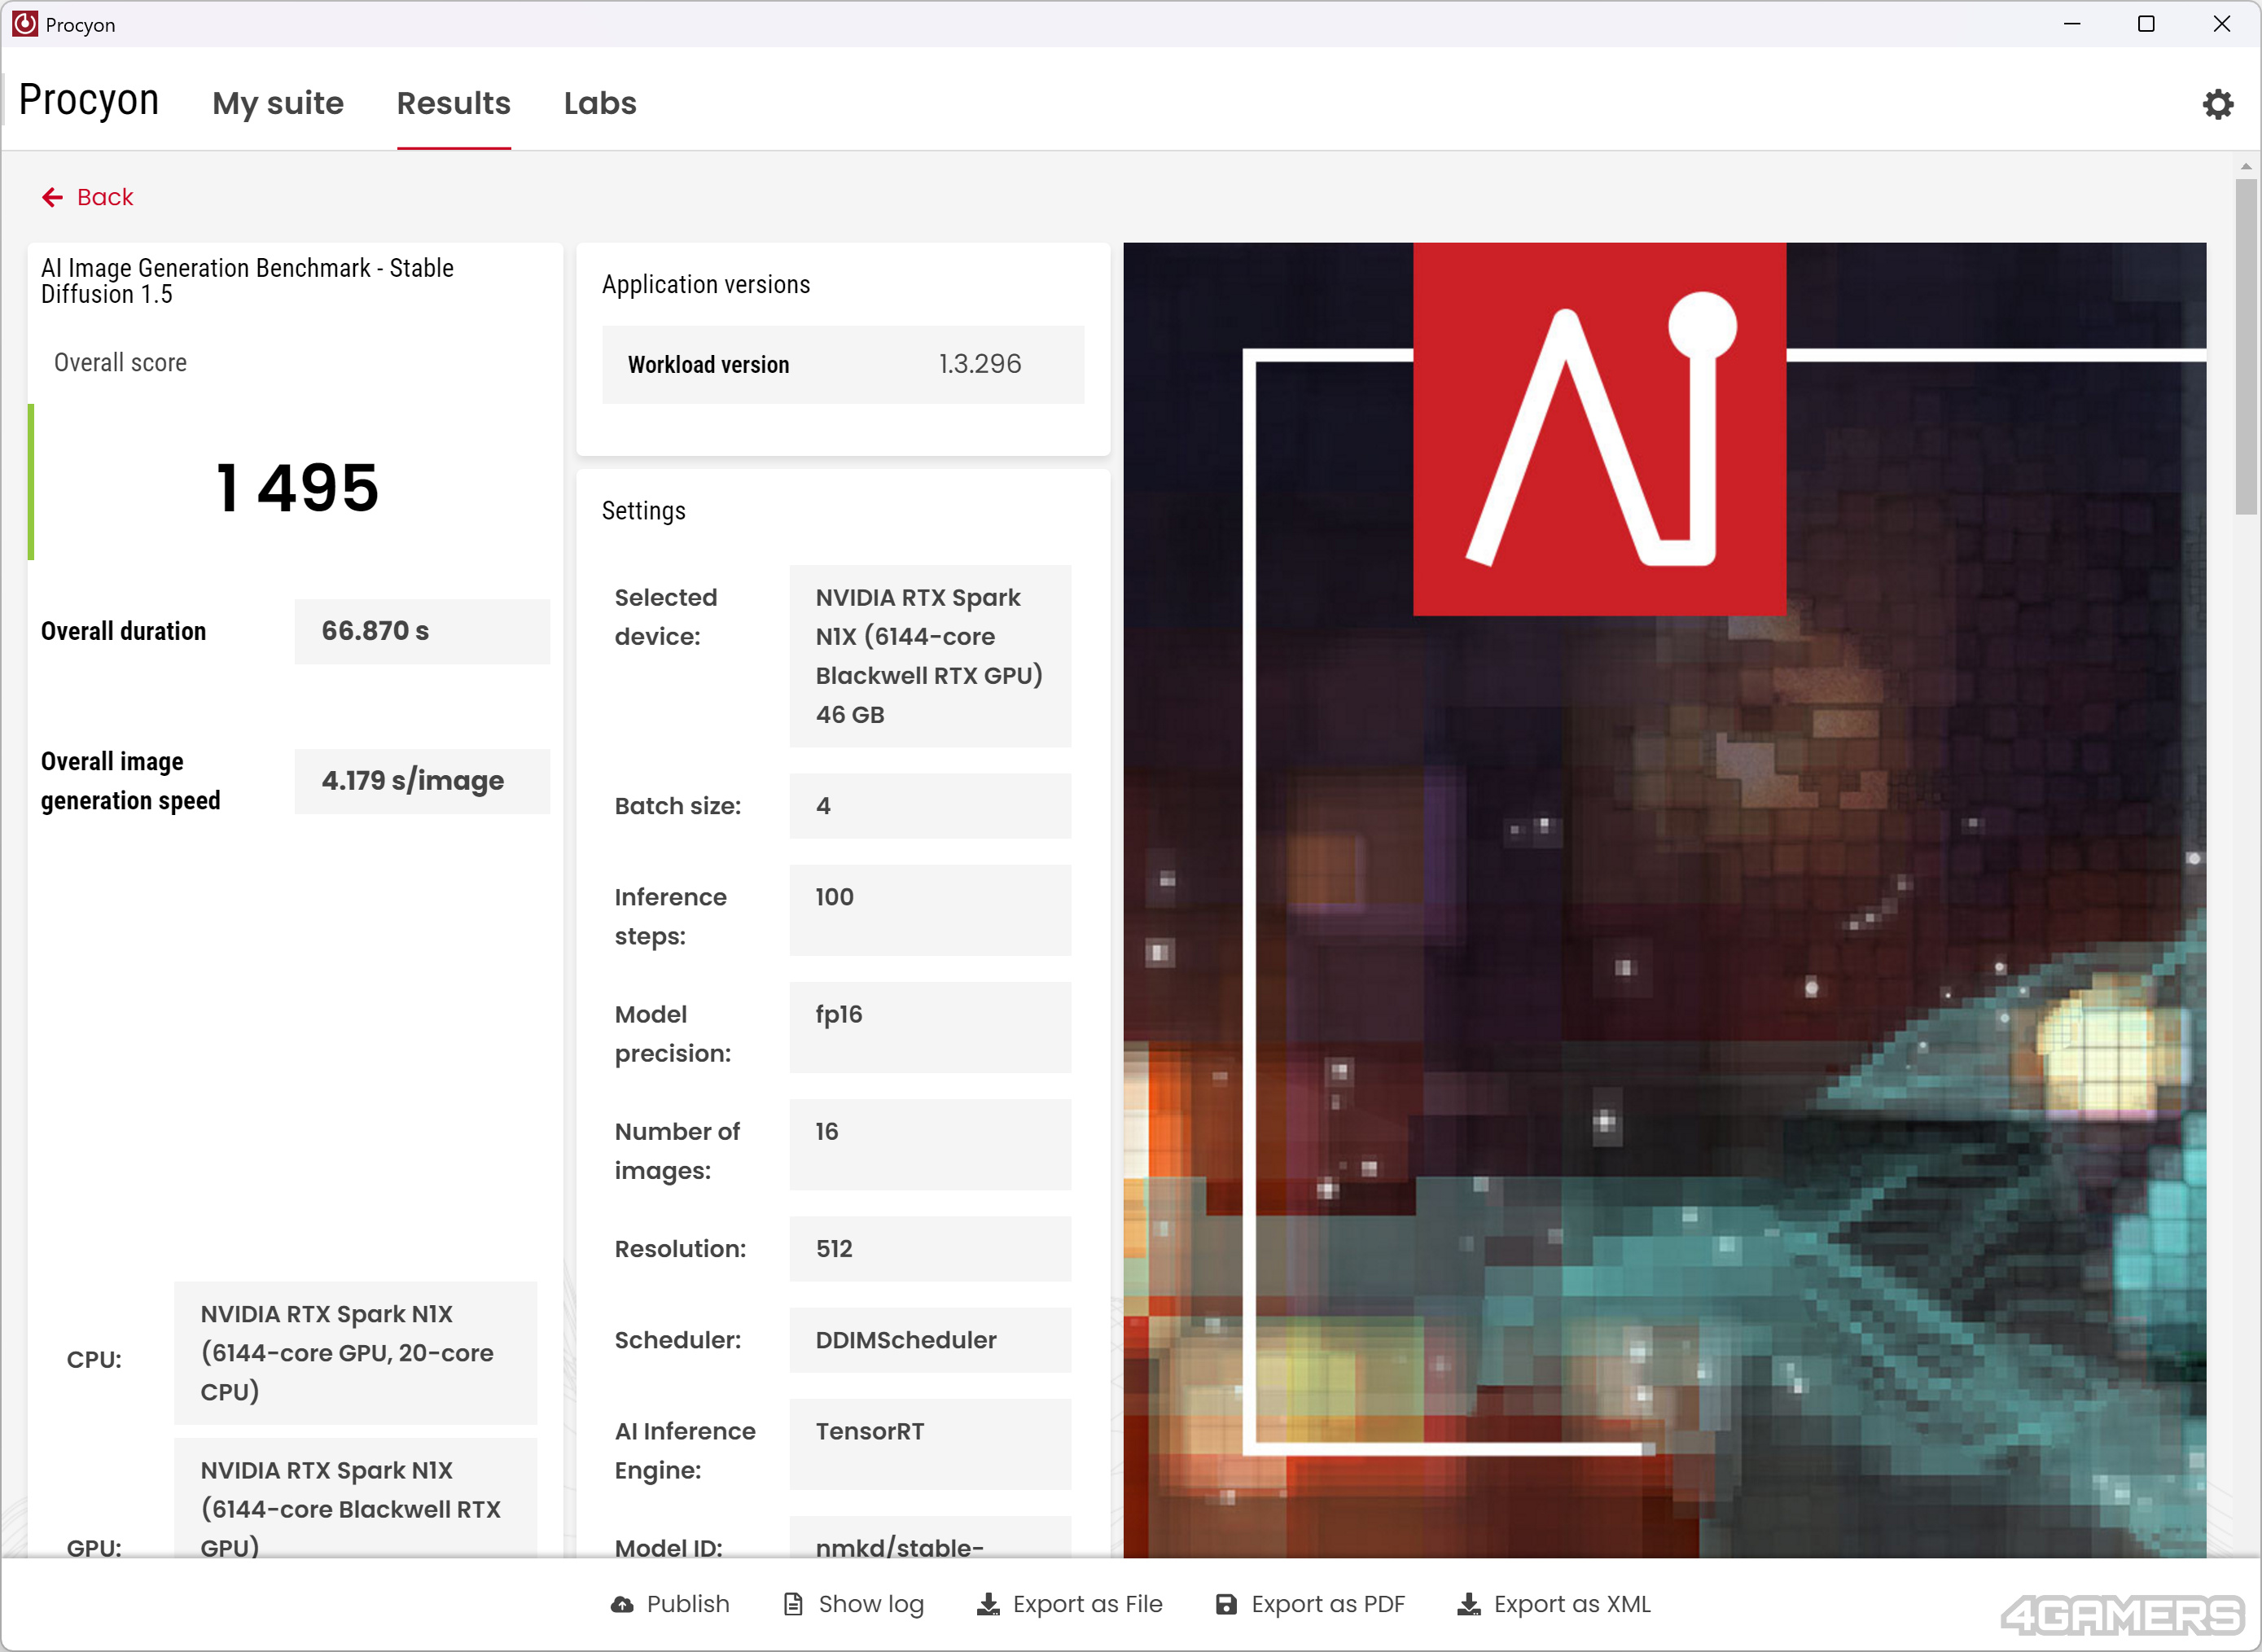The width and height of the screenshot is (2262, 1652).
Task: Click the Export as XML download icon
Action: click(x=1469, y=1604)
